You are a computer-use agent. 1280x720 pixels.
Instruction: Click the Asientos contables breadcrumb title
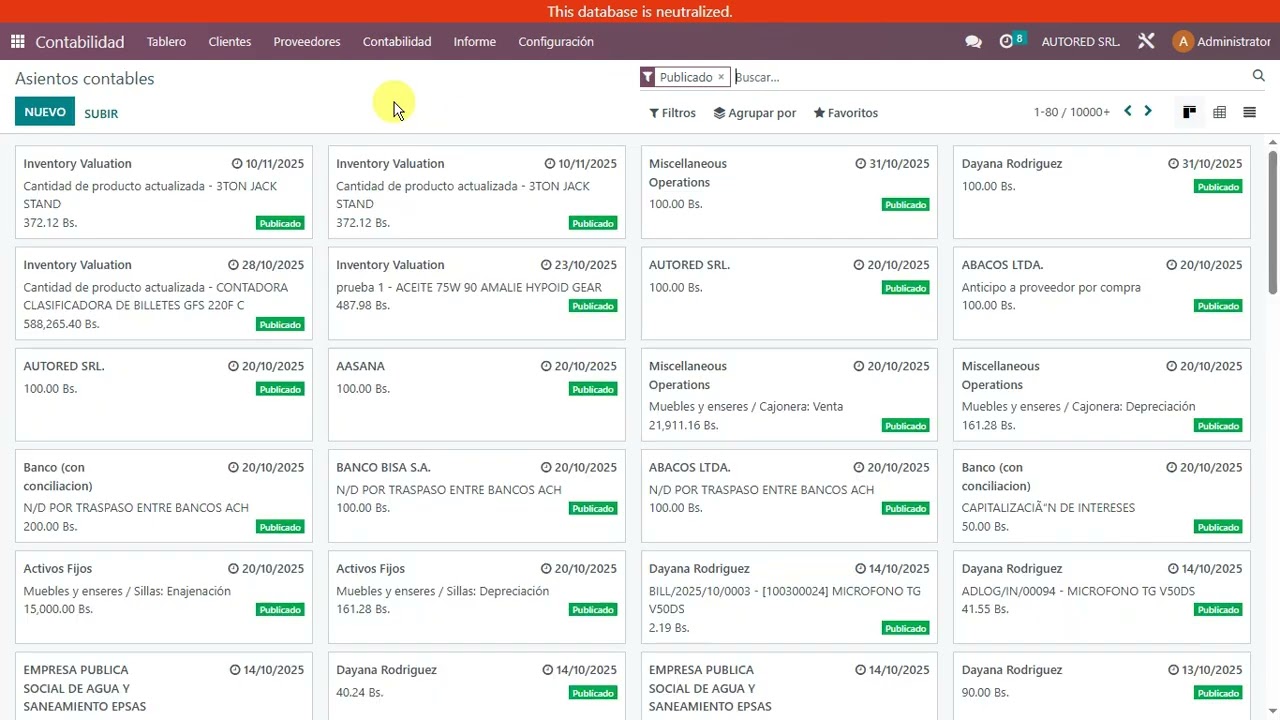point(85,79)
